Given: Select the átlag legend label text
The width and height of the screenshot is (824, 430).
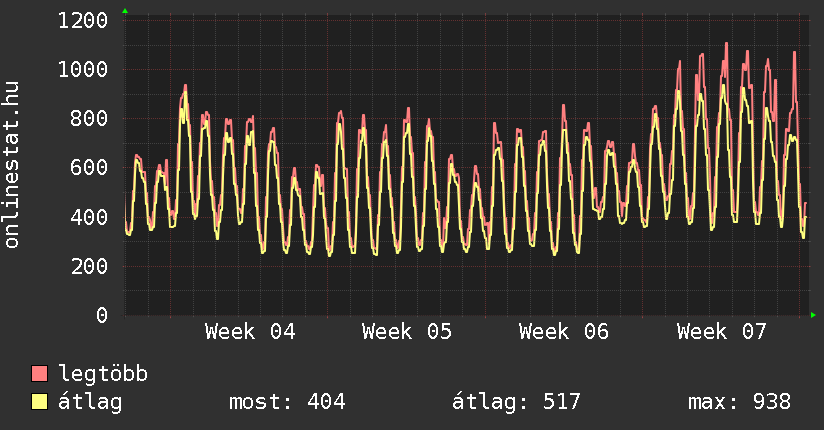Looking at the screenshot, I should tap(91, 402).
